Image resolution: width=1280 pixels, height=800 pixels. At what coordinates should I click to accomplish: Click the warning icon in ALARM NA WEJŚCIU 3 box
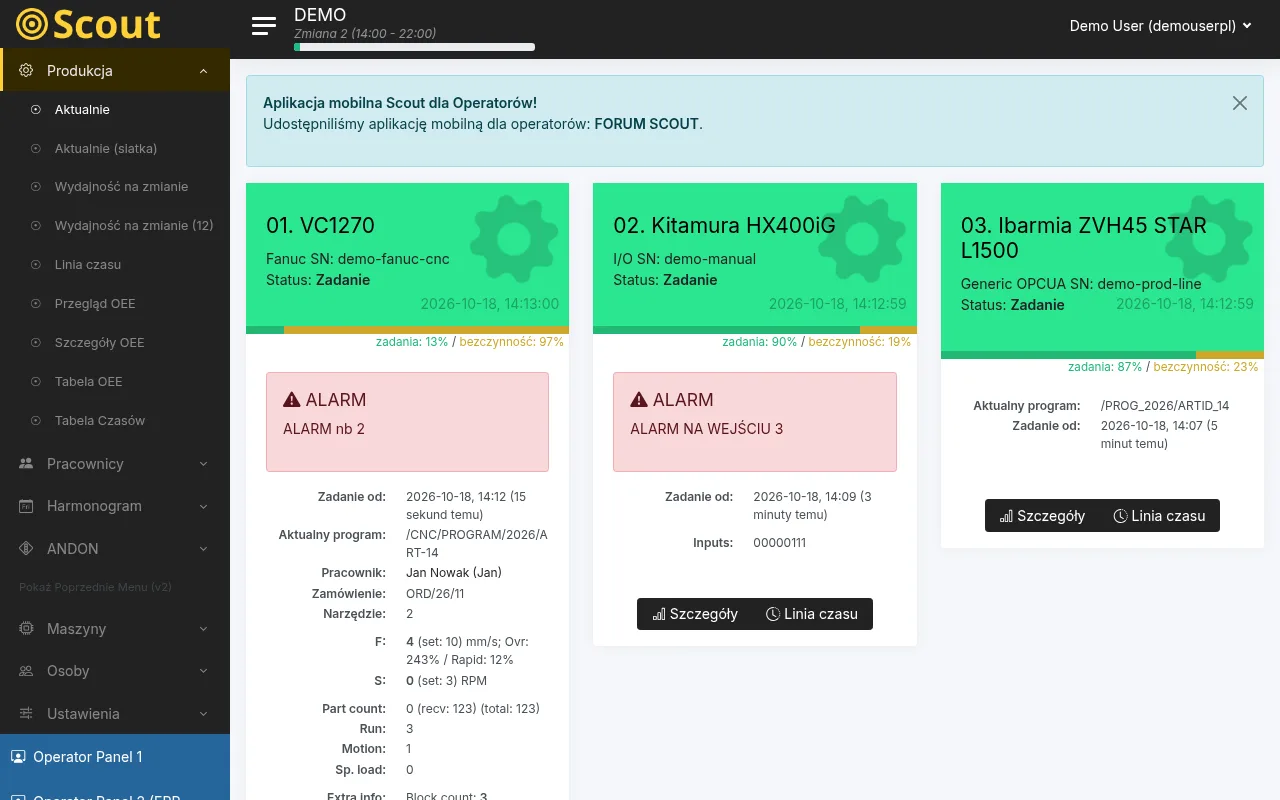[x=639, y=400]
